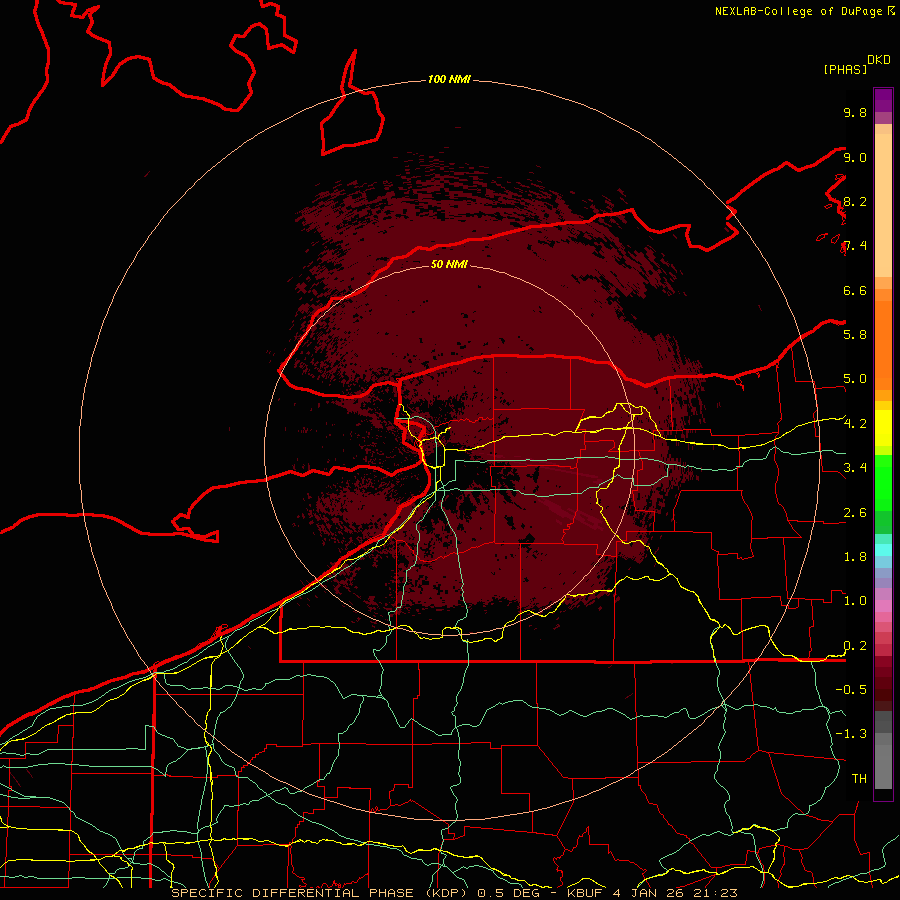
Task: Click the 9.0 value on the scale
Action: click(855, 157)
